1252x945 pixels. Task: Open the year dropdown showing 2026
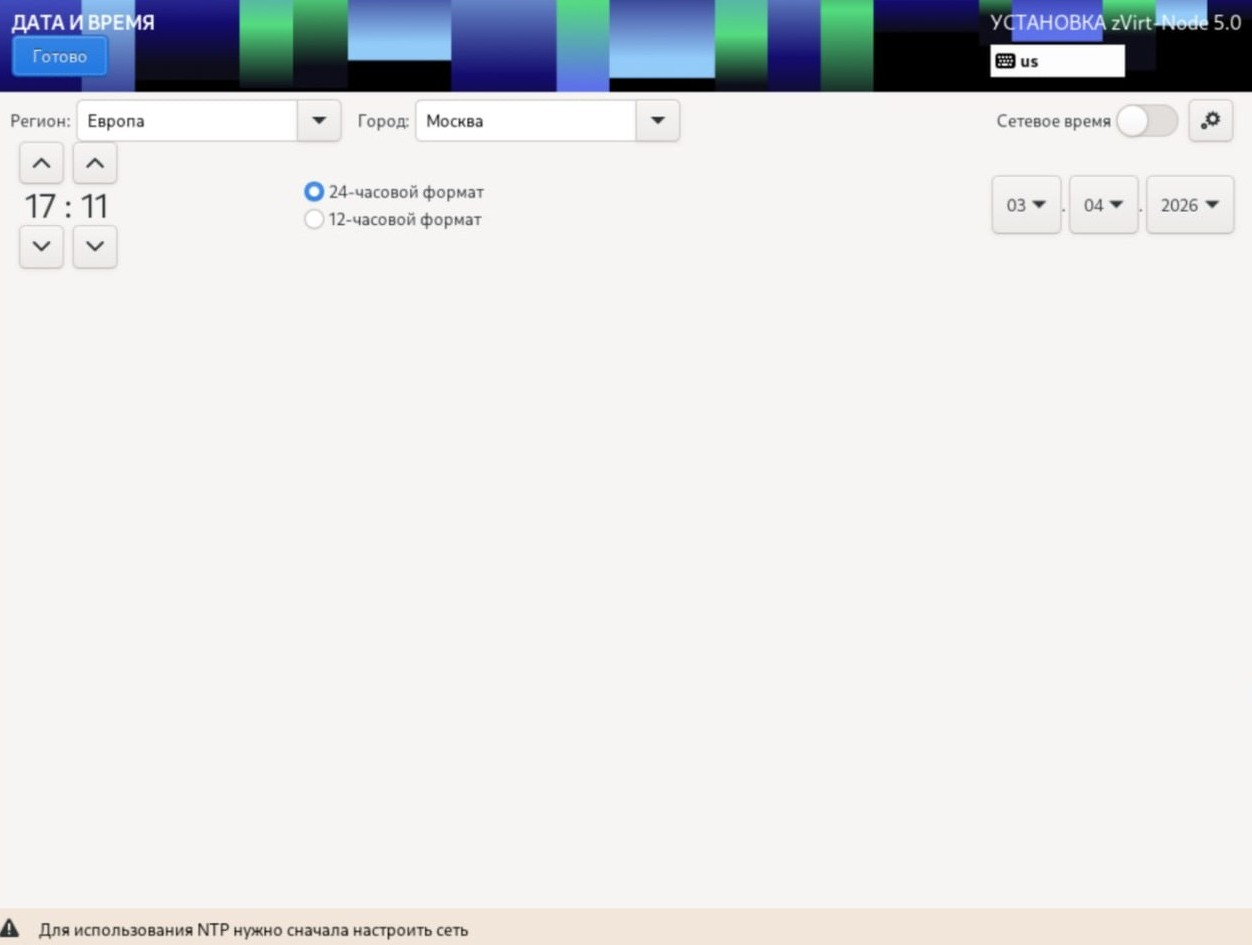(1190, 205)
